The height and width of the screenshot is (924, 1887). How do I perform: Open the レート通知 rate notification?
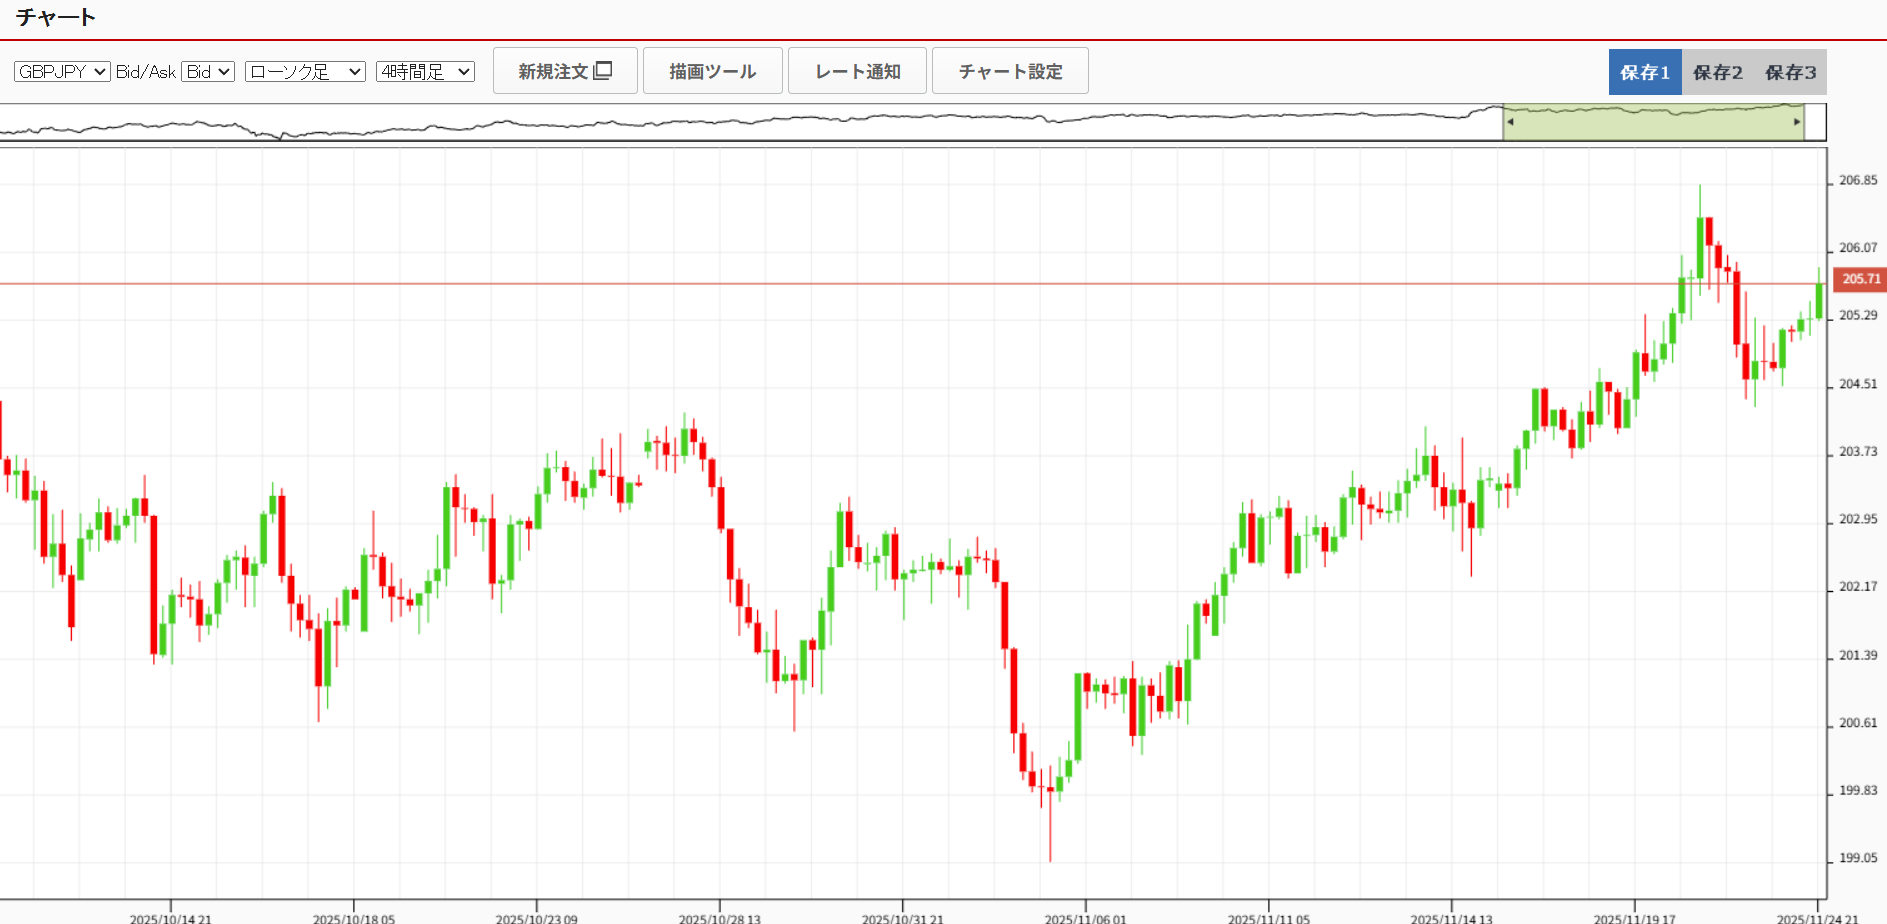click(x=857, y=71)
